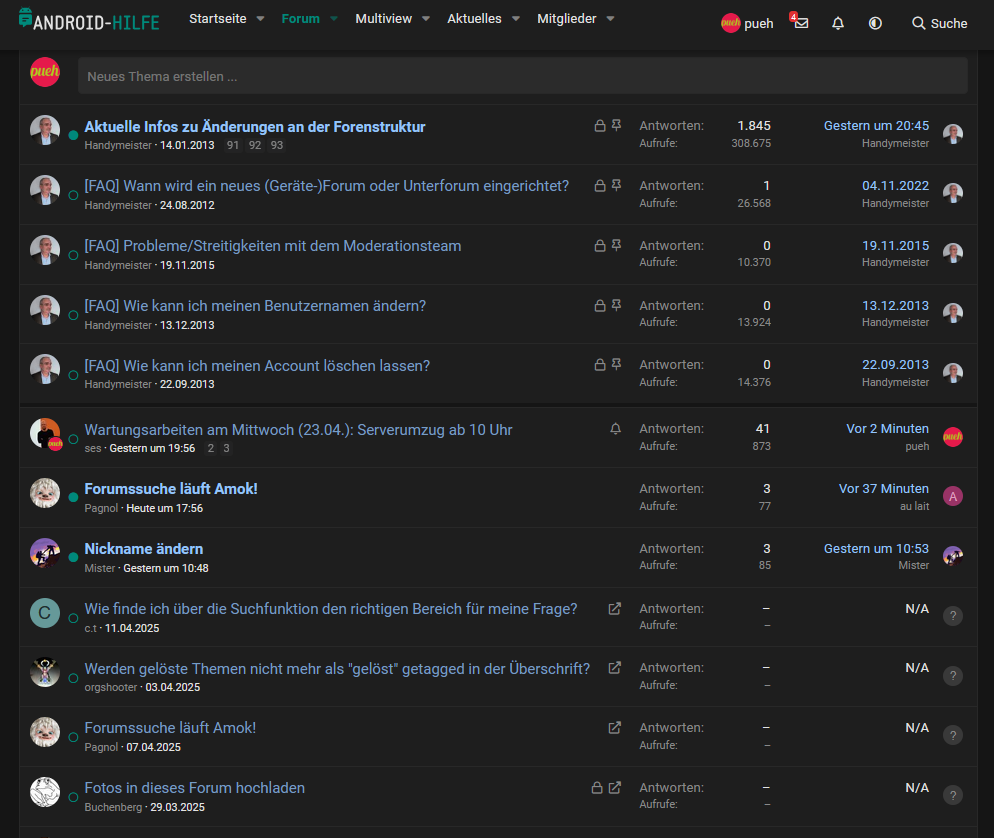Image resolution: width=994 pixels, height=838 pixels.
Task: Open the private messages envelope icon
Action: [x=801, y=23]
